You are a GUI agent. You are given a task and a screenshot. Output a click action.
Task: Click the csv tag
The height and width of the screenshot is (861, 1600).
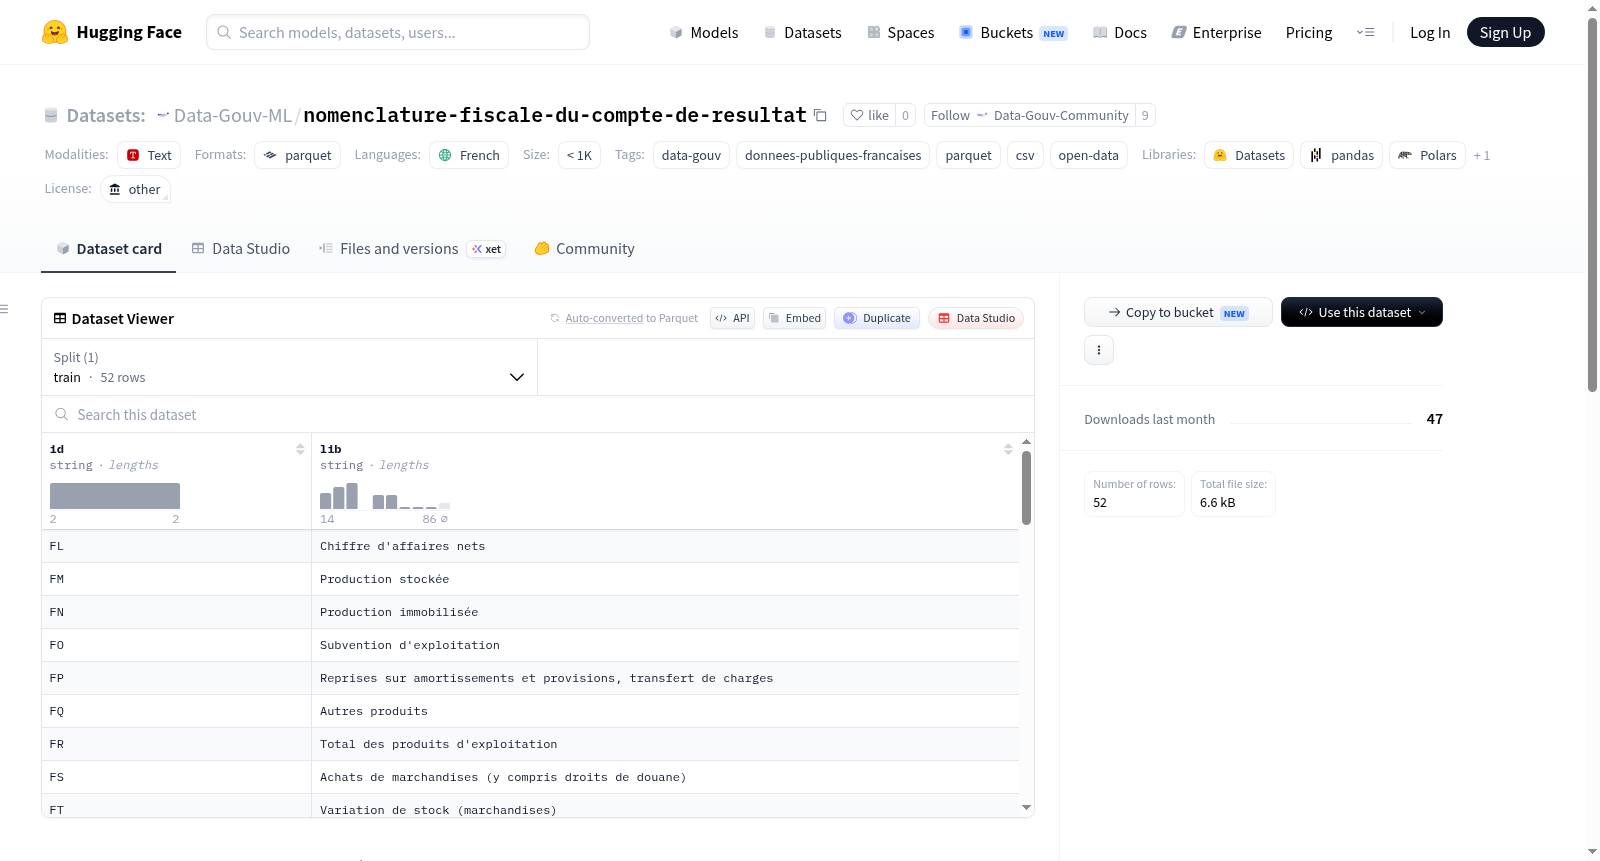(1025, 155)
